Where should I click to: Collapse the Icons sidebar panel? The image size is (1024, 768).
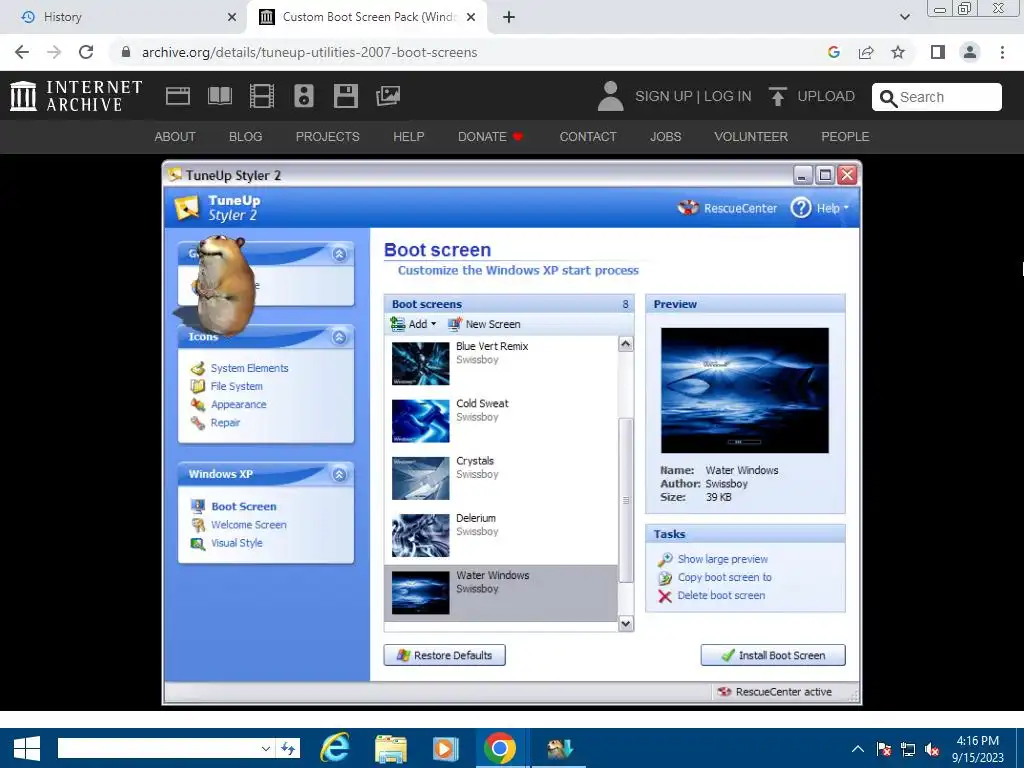tap(340, 337)
